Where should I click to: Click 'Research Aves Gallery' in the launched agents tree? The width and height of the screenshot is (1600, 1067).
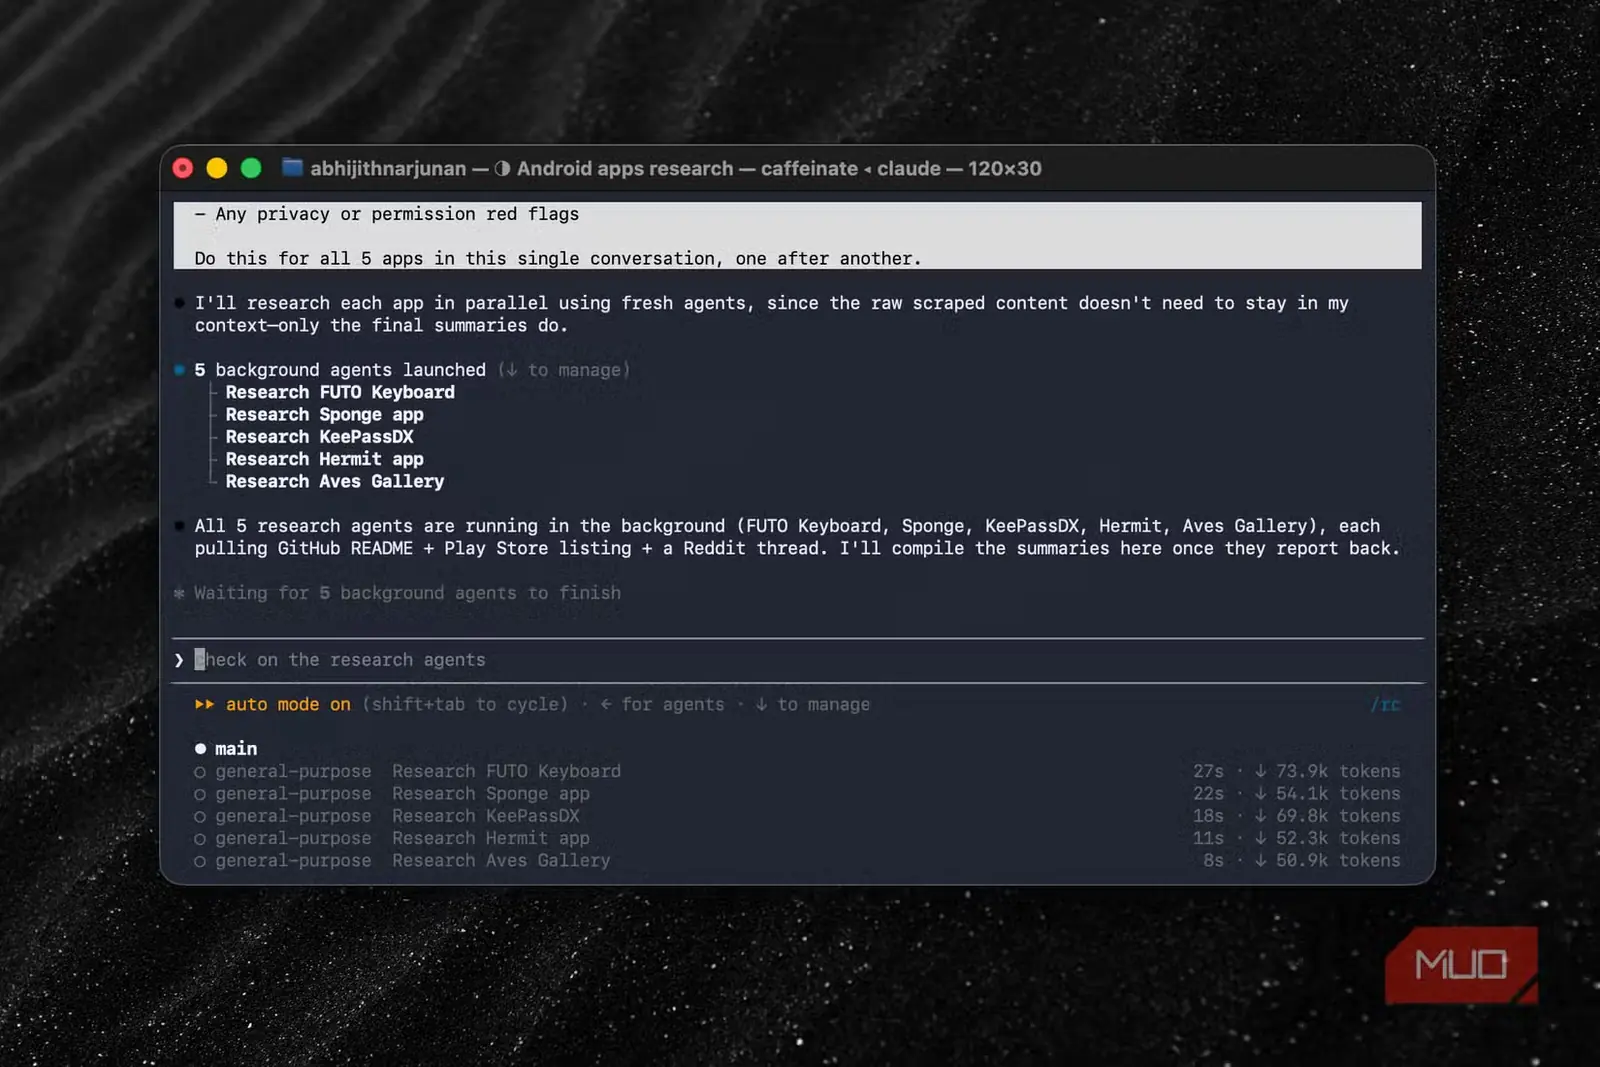tap(335, 481)
